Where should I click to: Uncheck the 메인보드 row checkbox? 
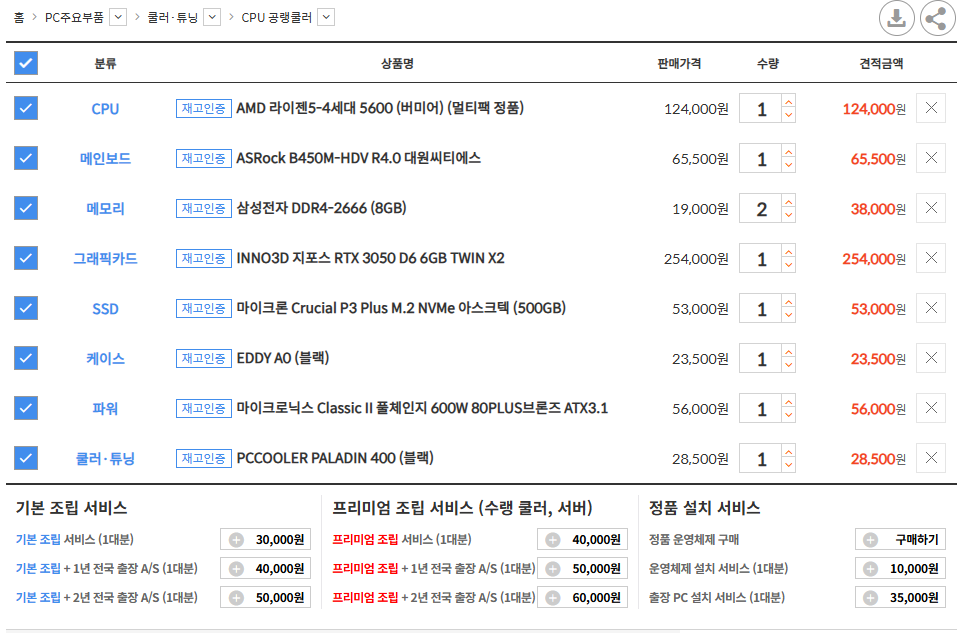click(26, 158)
